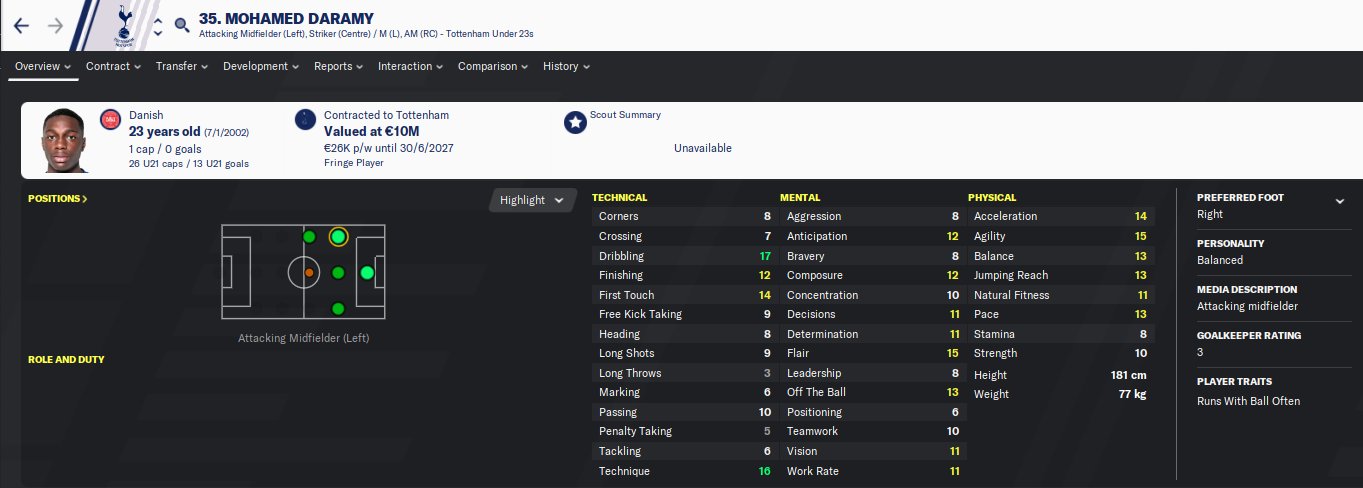Open the Comparison menu
Image resolution: width=1363 pixels, height=488 pixels.
[493, 66]
